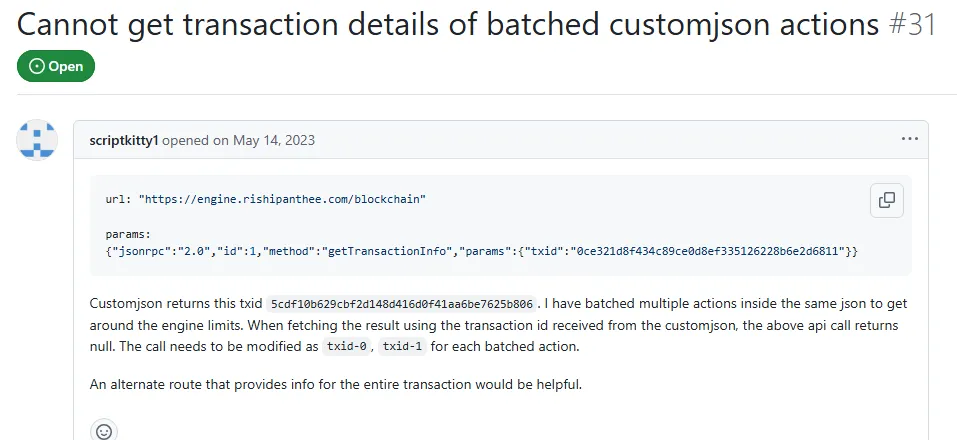This screenshot has width=957, height=440.
Task: Click scriptkitty1's profile avatar
Action: (x=37, y=140)
